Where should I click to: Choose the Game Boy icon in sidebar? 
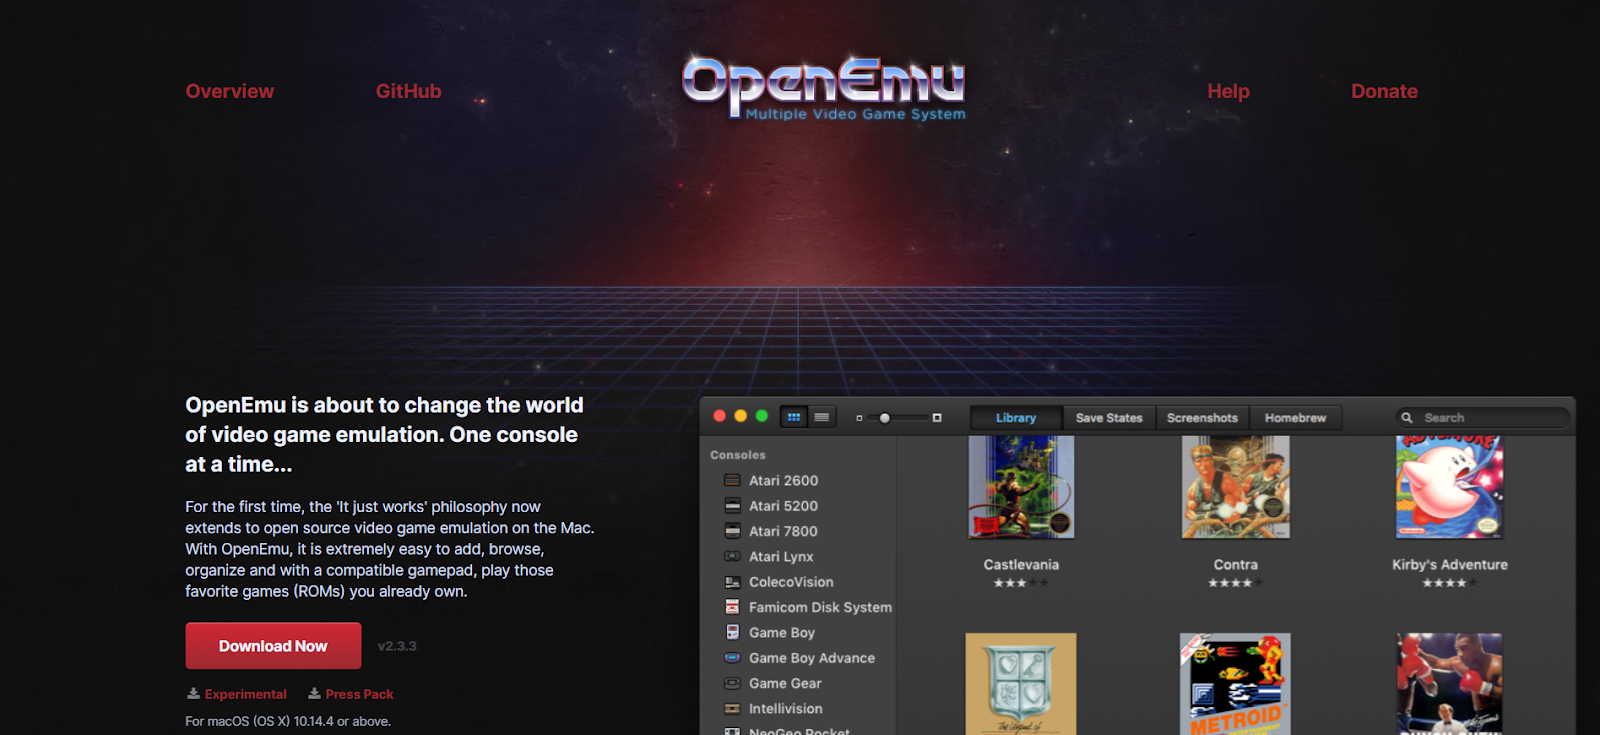pyautogui.click(x=732, y=632)
